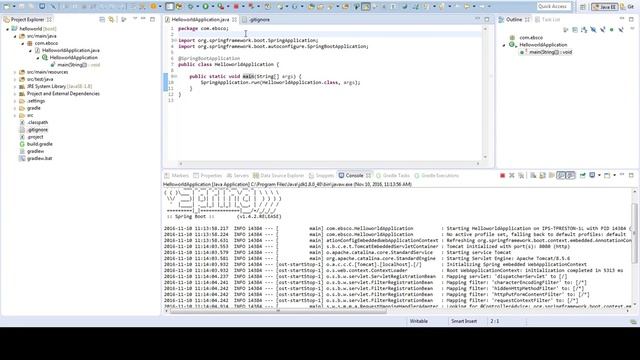
Task: Expand src/test/java folder arrow
Action: [15, 79]
